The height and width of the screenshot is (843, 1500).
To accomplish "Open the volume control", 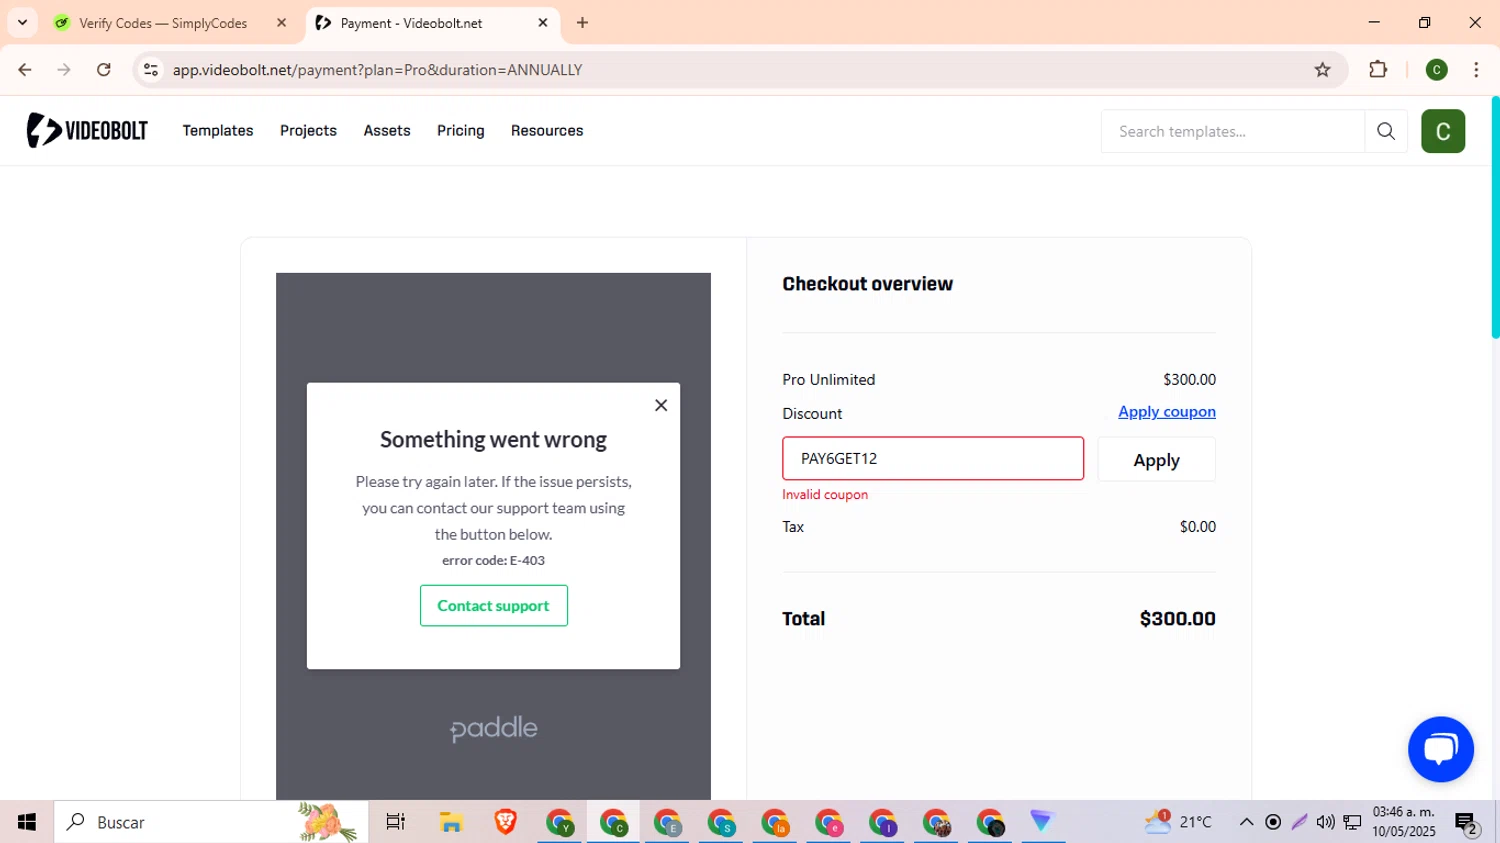I will point(1326,822).
